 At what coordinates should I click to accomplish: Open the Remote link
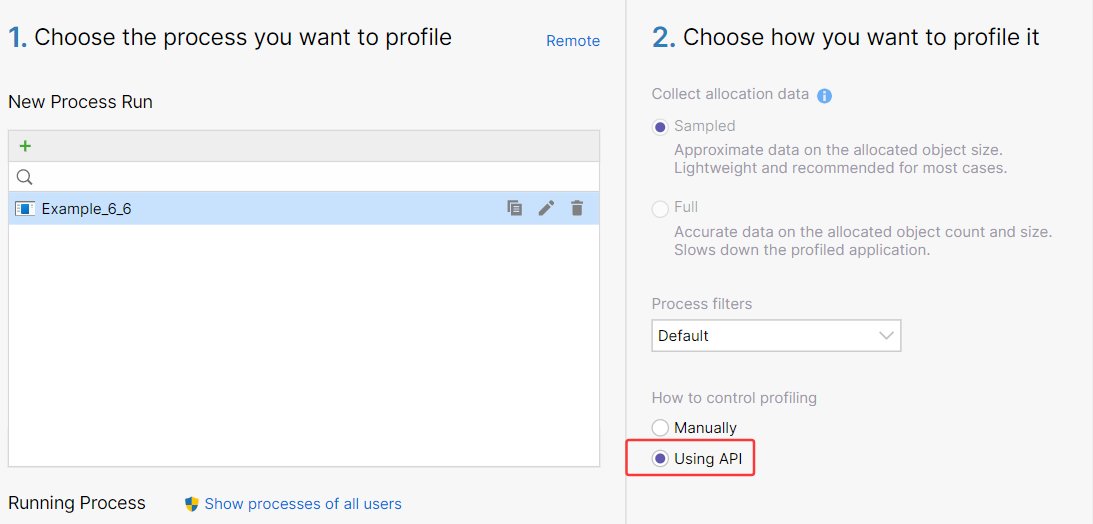573,41
